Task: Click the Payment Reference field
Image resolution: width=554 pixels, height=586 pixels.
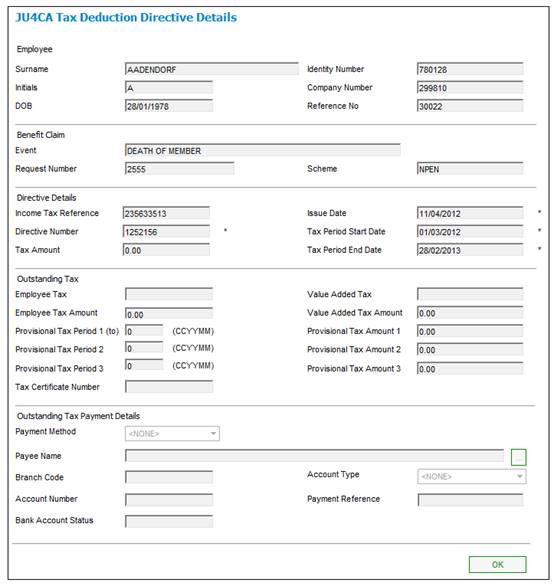Action: [x=470, y=500]
